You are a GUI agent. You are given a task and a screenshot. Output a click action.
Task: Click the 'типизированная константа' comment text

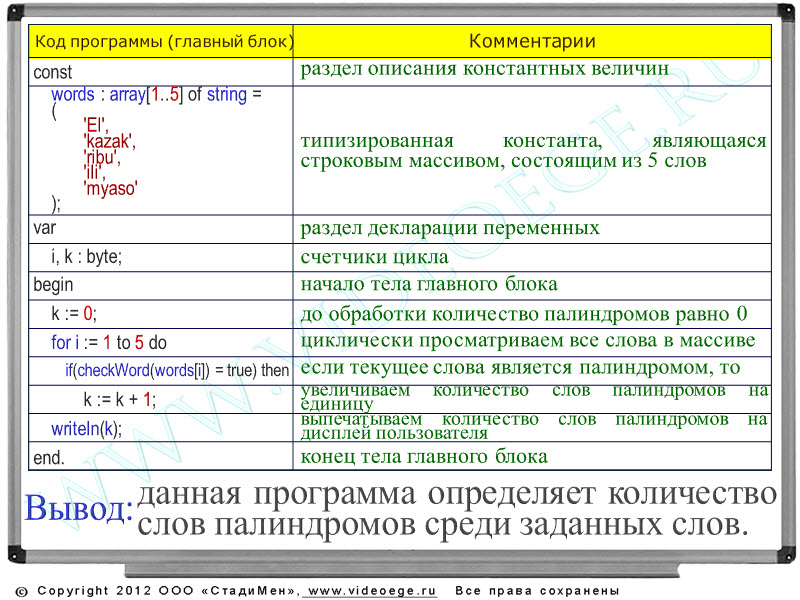tap(533, 151)
